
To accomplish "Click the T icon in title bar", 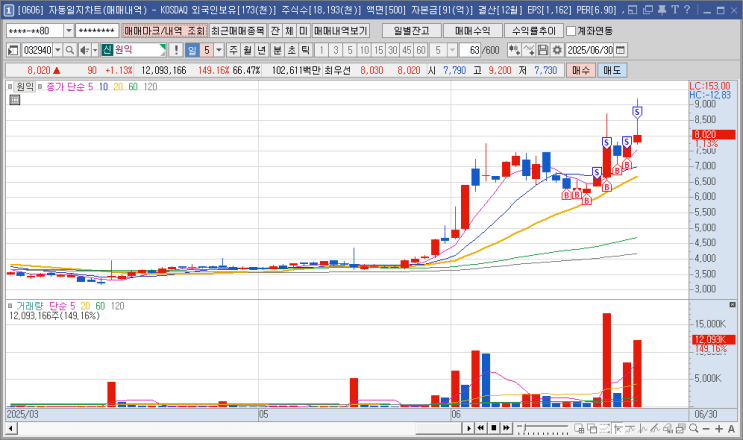I will [x=675, y=9].
